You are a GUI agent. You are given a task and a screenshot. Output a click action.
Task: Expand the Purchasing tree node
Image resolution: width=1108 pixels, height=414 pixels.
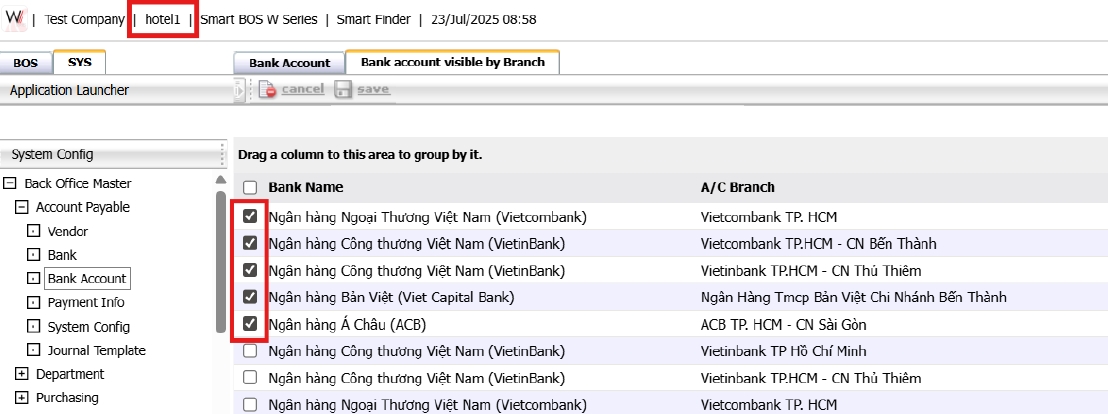point(22,397)
